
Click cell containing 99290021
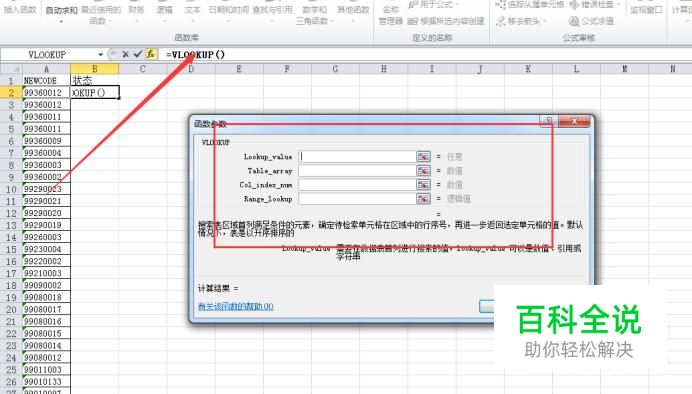click(x=46, y=201)
